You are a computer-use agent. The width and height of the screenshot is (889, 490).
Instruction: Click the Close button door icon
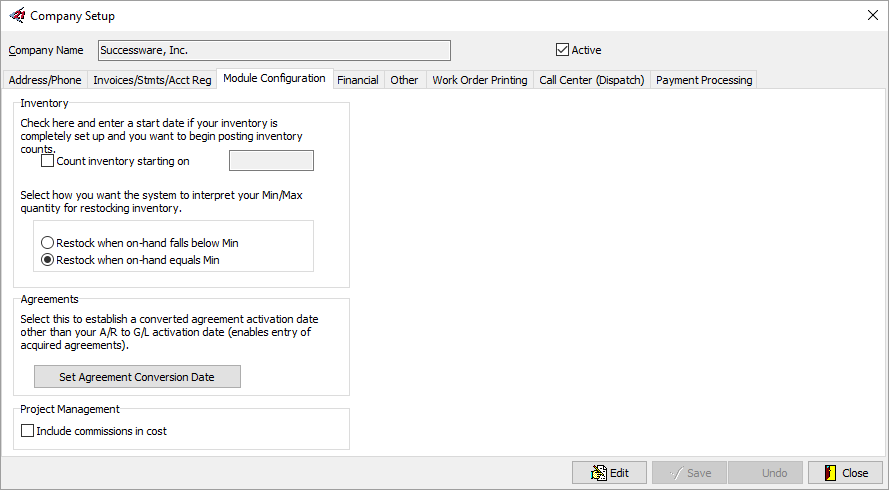point(831,472)
